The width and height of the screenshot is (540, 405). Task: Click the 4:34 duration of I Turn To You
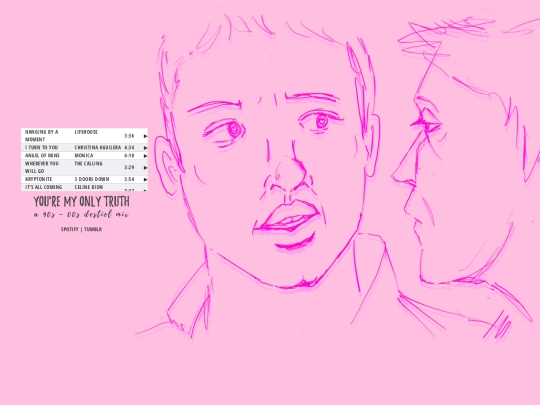129,148
